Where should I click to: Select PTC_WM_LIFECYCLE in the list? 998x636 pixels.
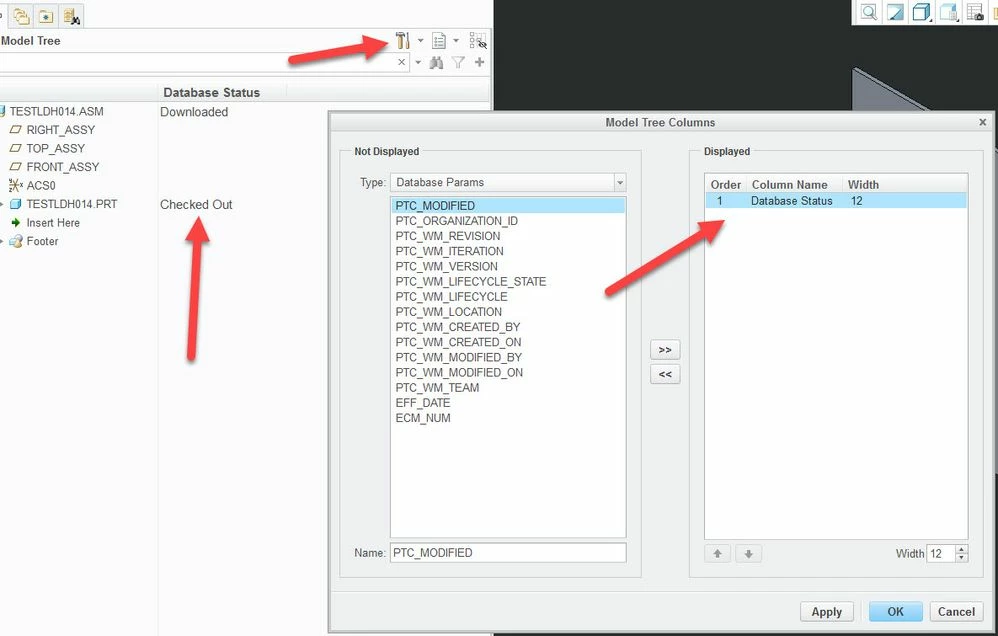click(508, 297)
